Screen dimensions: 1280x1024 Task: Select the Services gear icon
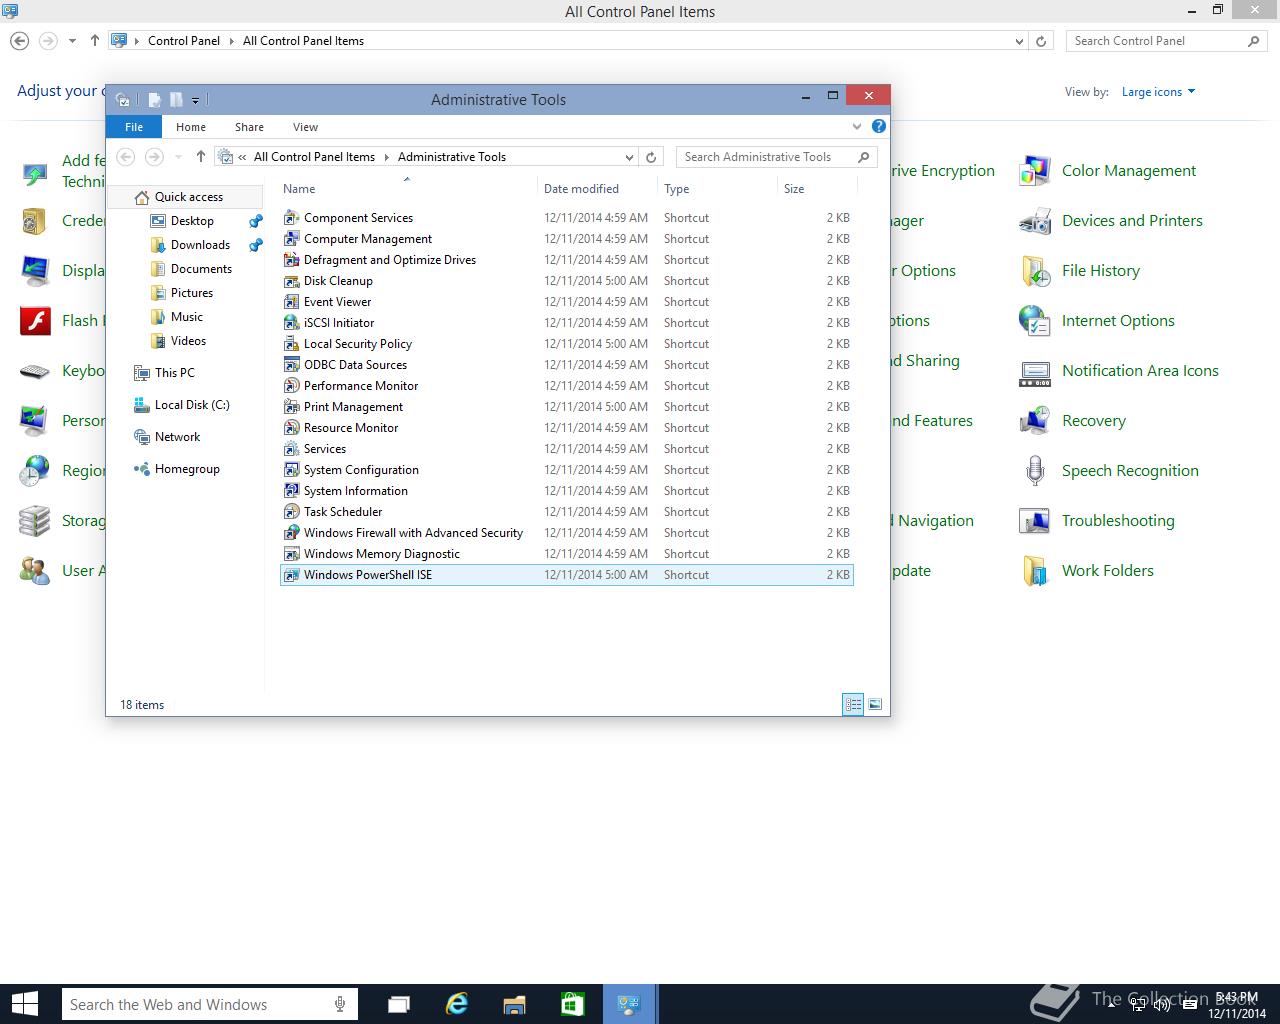click(x=291, y=449)
